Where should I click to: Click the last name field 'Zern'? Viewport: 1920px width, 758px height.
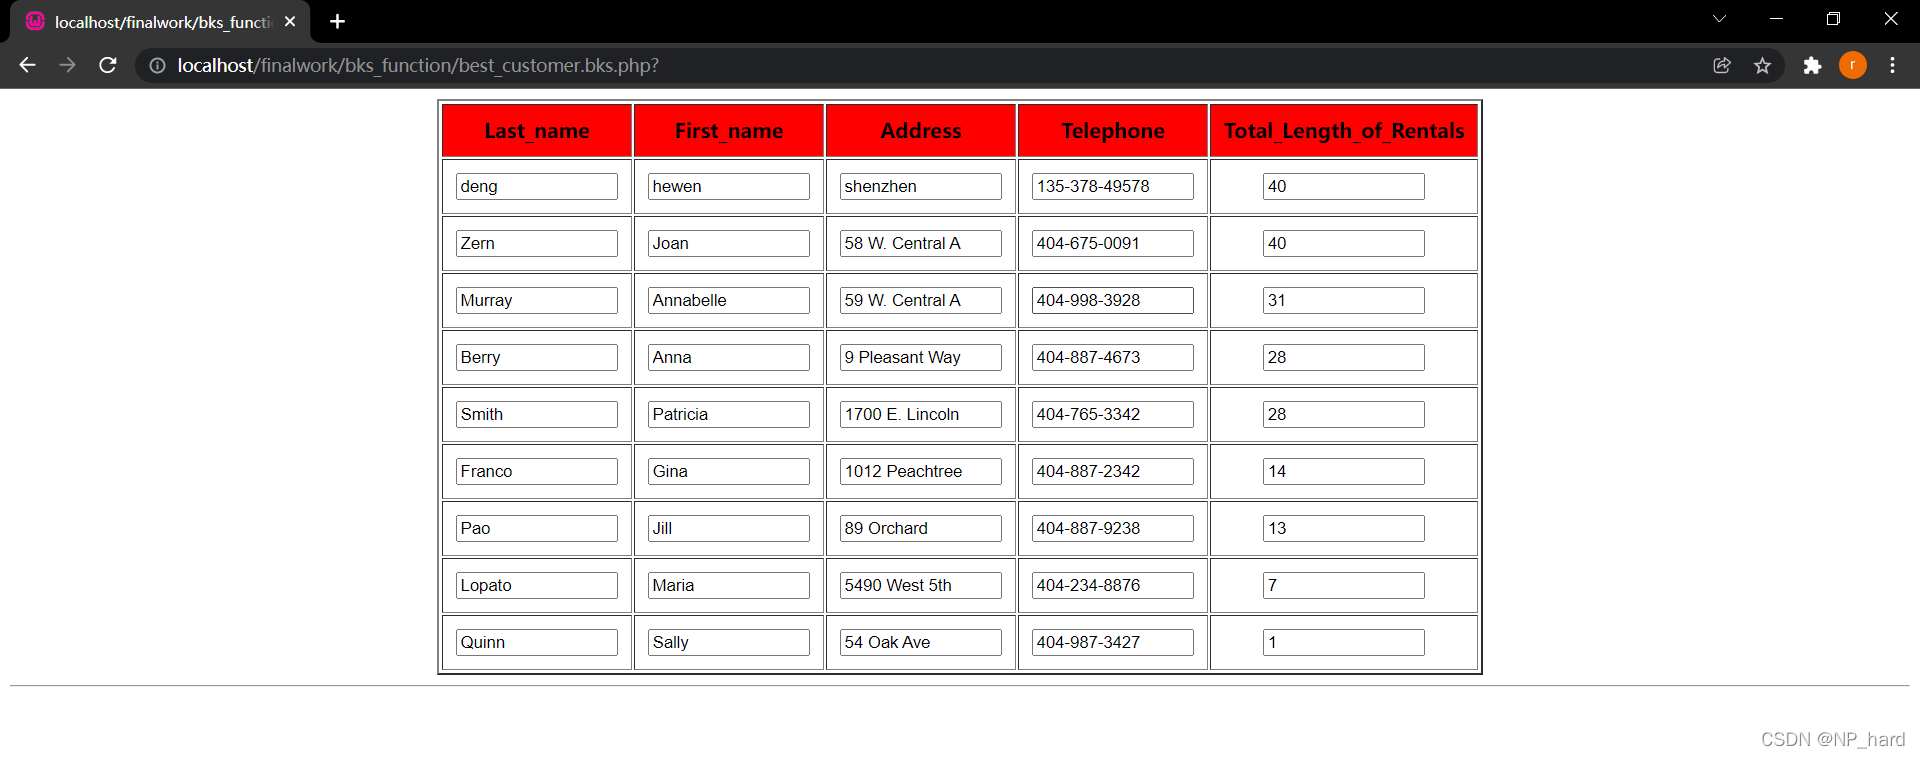(537, 243)
